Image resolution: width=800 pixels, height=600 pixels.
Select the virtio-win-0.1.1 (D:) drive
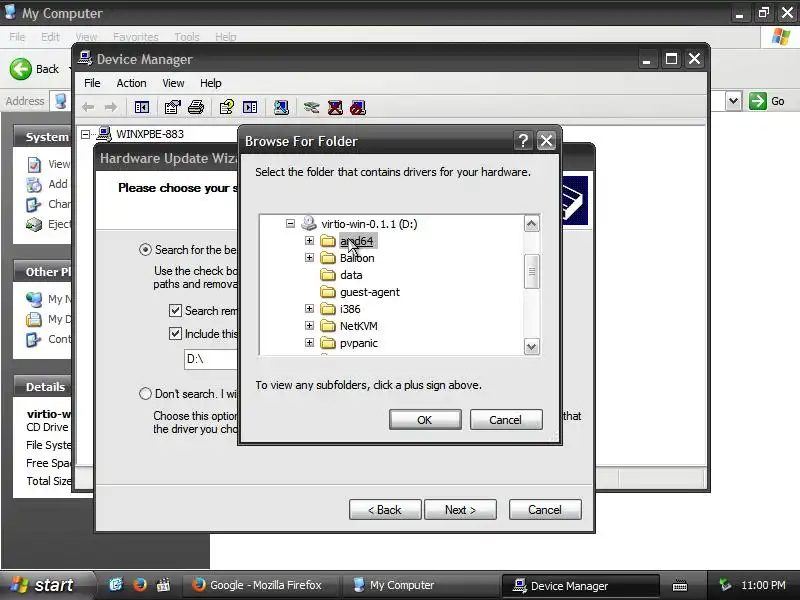[x=369, y=224]
